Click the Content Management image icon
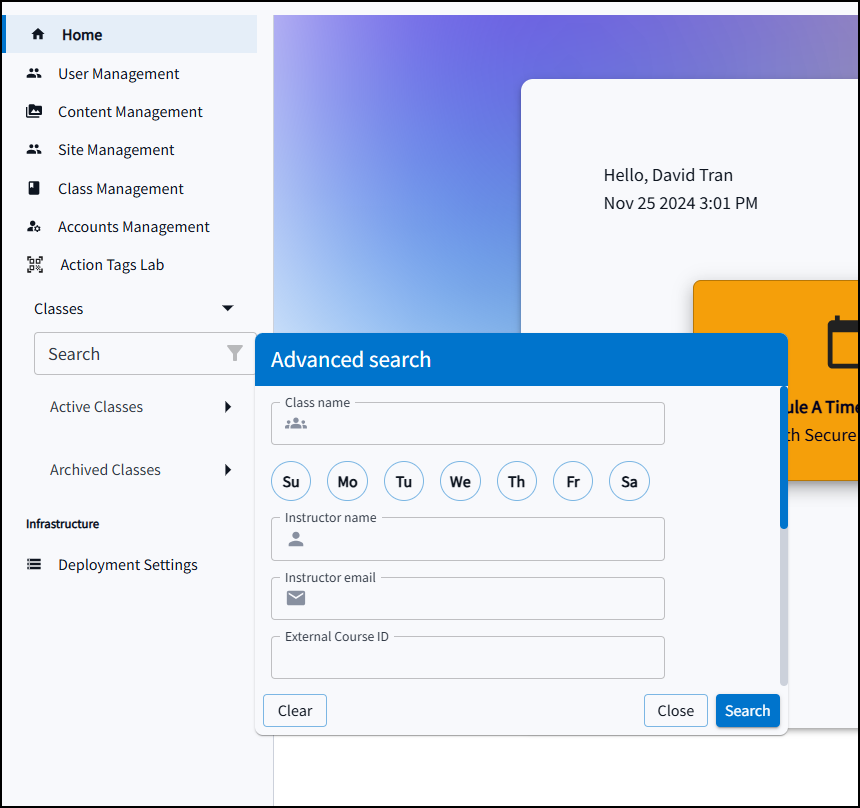The height and width of the screenshot is (808, 860). [x=34, y=112]
